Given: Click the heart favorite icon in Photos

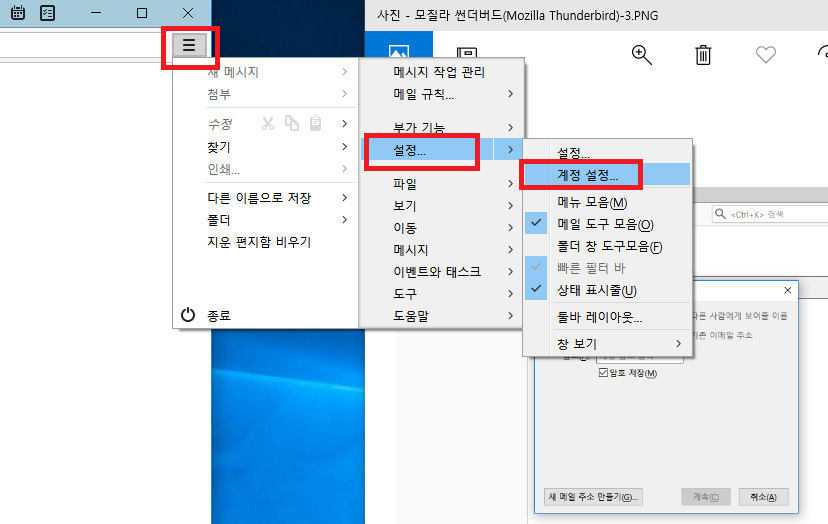Looking at the screenshot, I should pyautogui.click(x=766, y=54).
